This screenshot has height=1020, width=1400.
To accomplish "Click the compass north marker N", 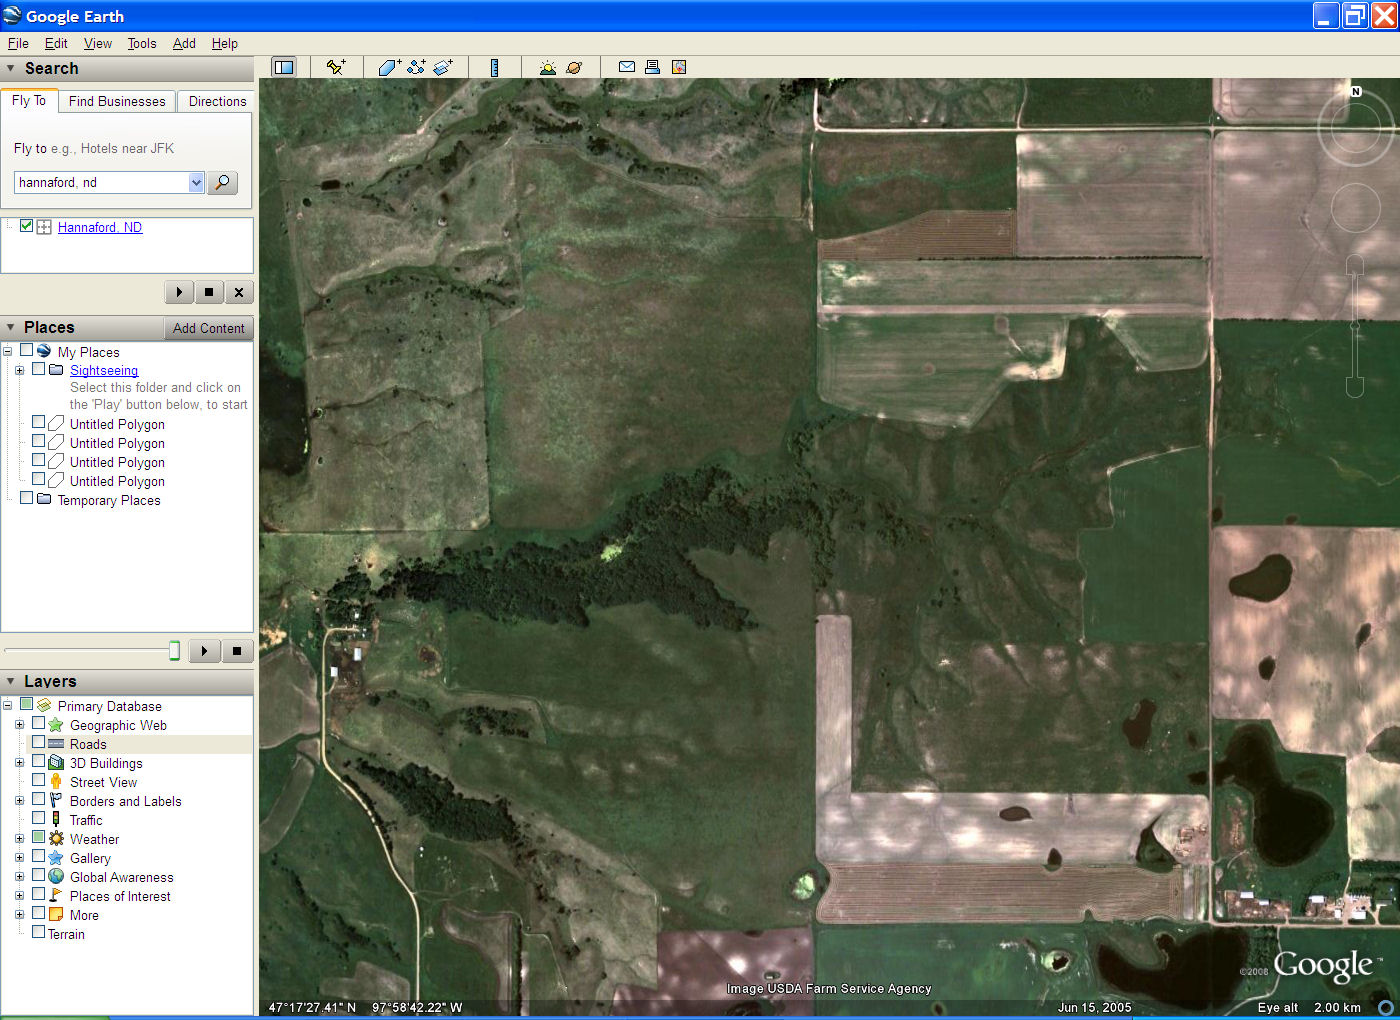I will [x=1356, y=91].
